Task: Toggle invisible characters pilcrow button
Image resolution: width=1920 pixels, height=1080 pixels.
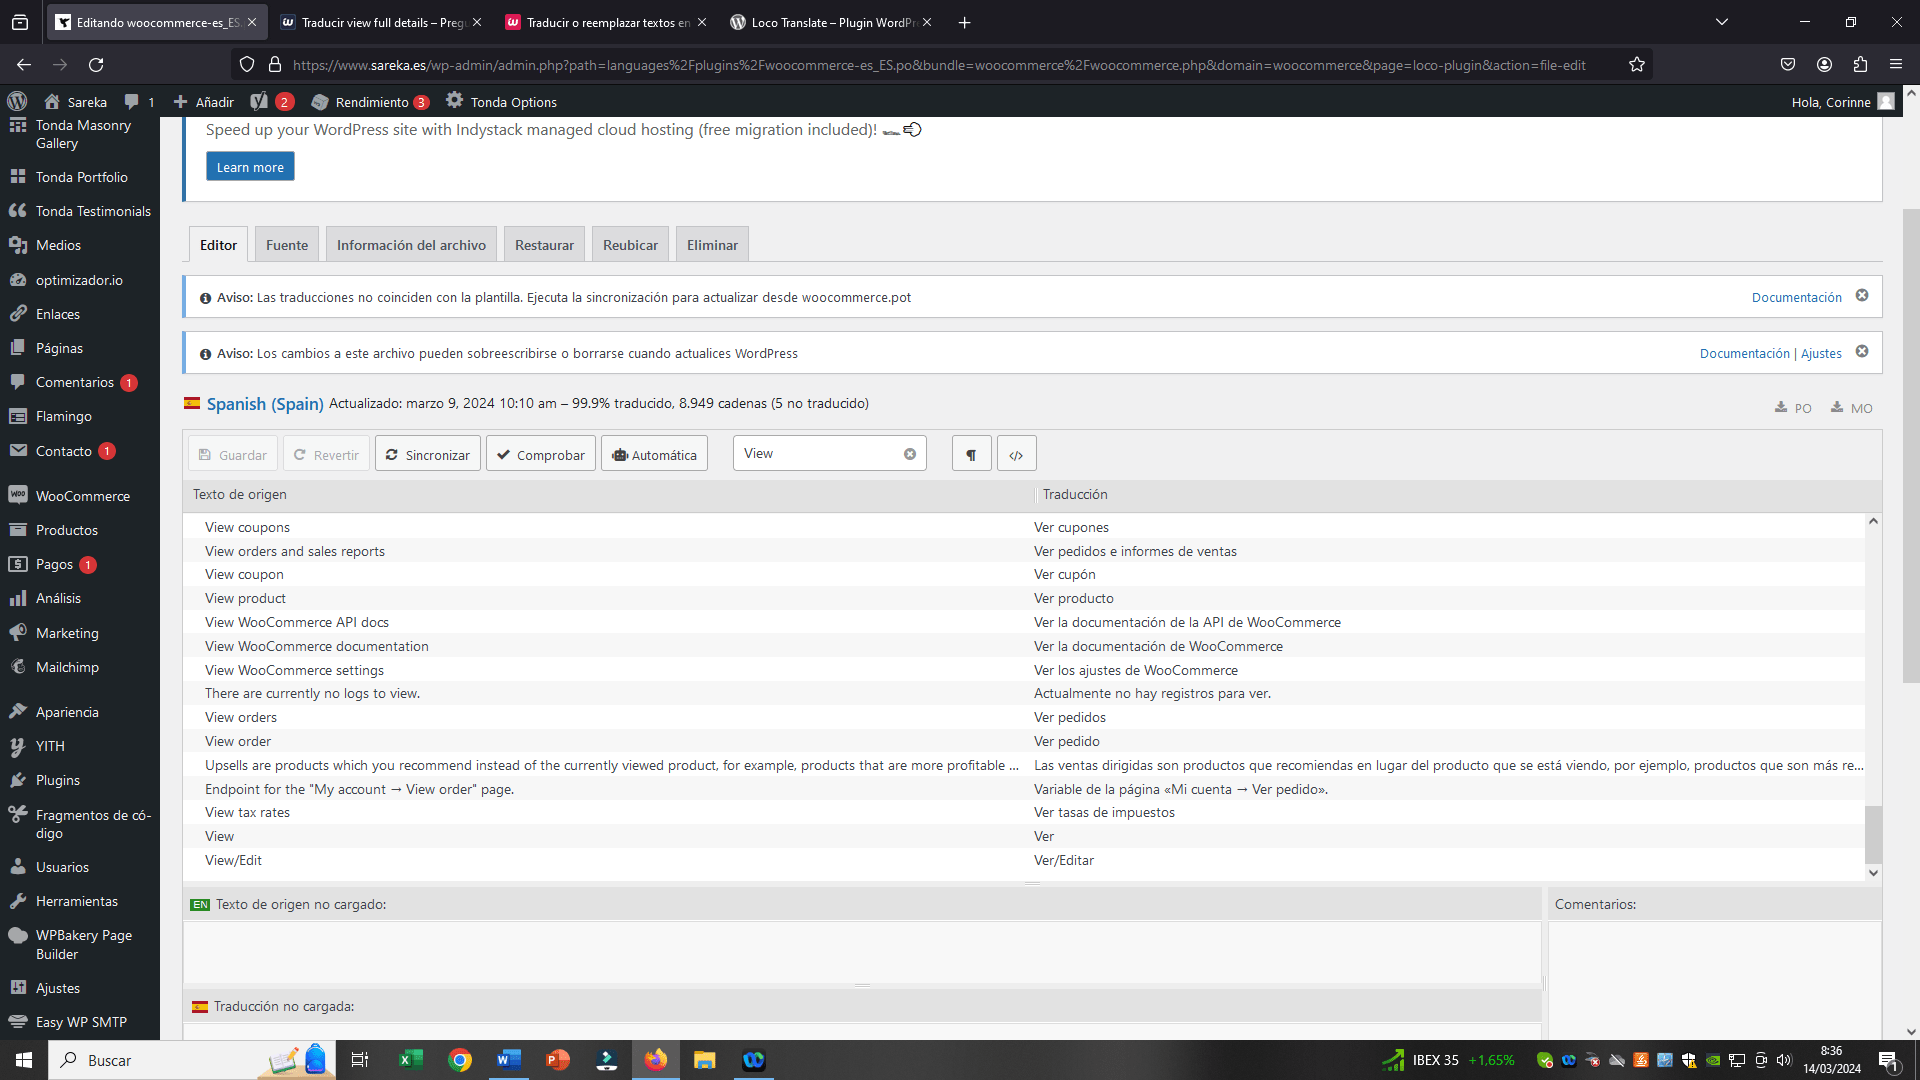Action: [971, 454]
